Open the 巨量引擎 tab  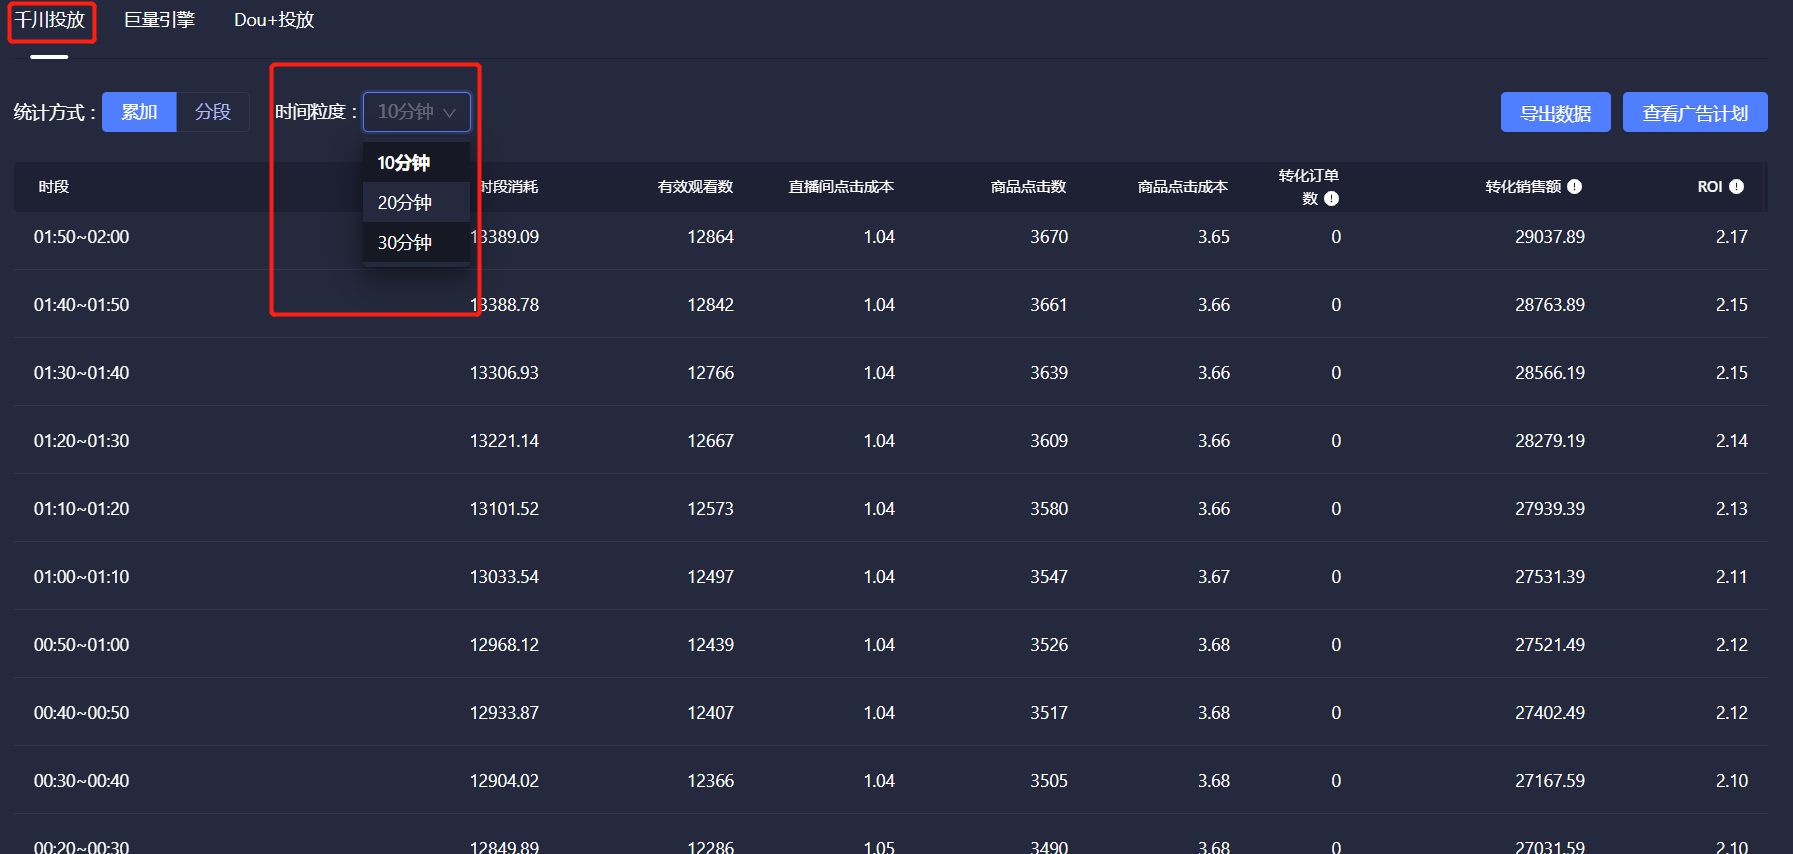pyautogui.click(x=159, y=20)
